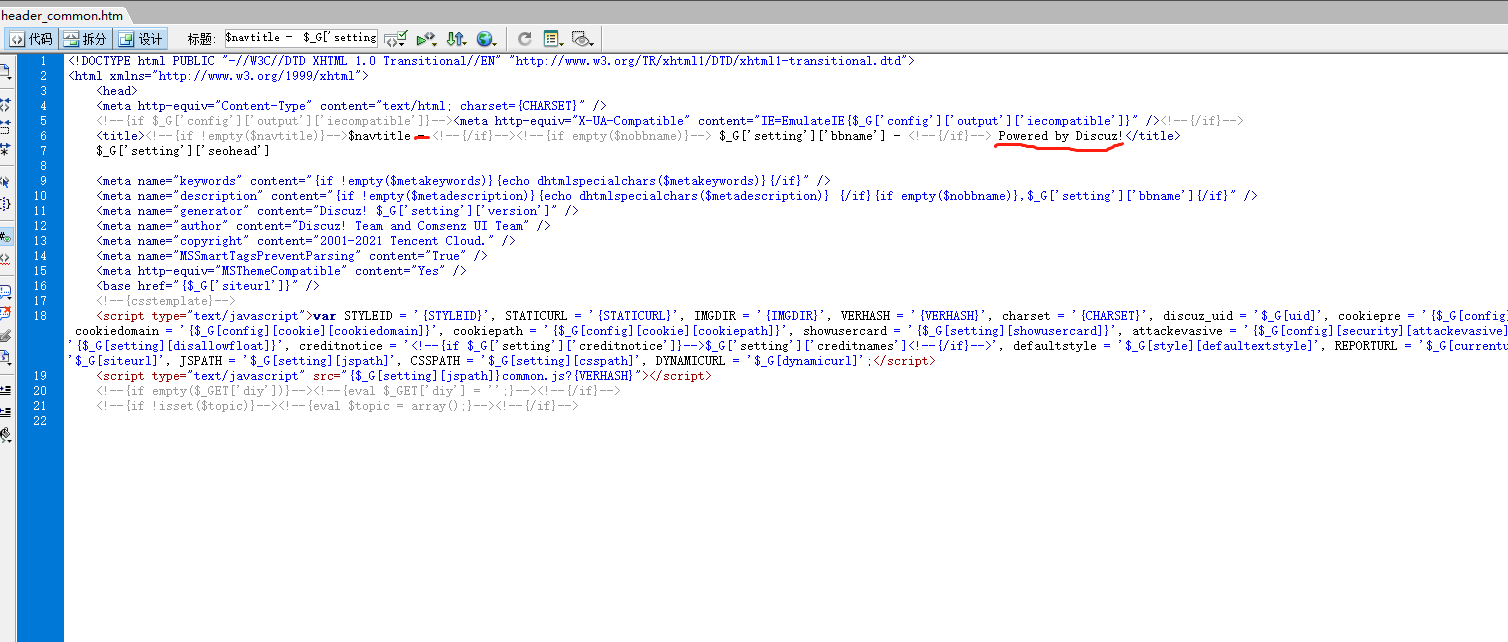The width and height of the screenshot is (1508, 642).
Task: Click line number 22 in the gutter
Action: pyautogui.click(x=40, y=421)
